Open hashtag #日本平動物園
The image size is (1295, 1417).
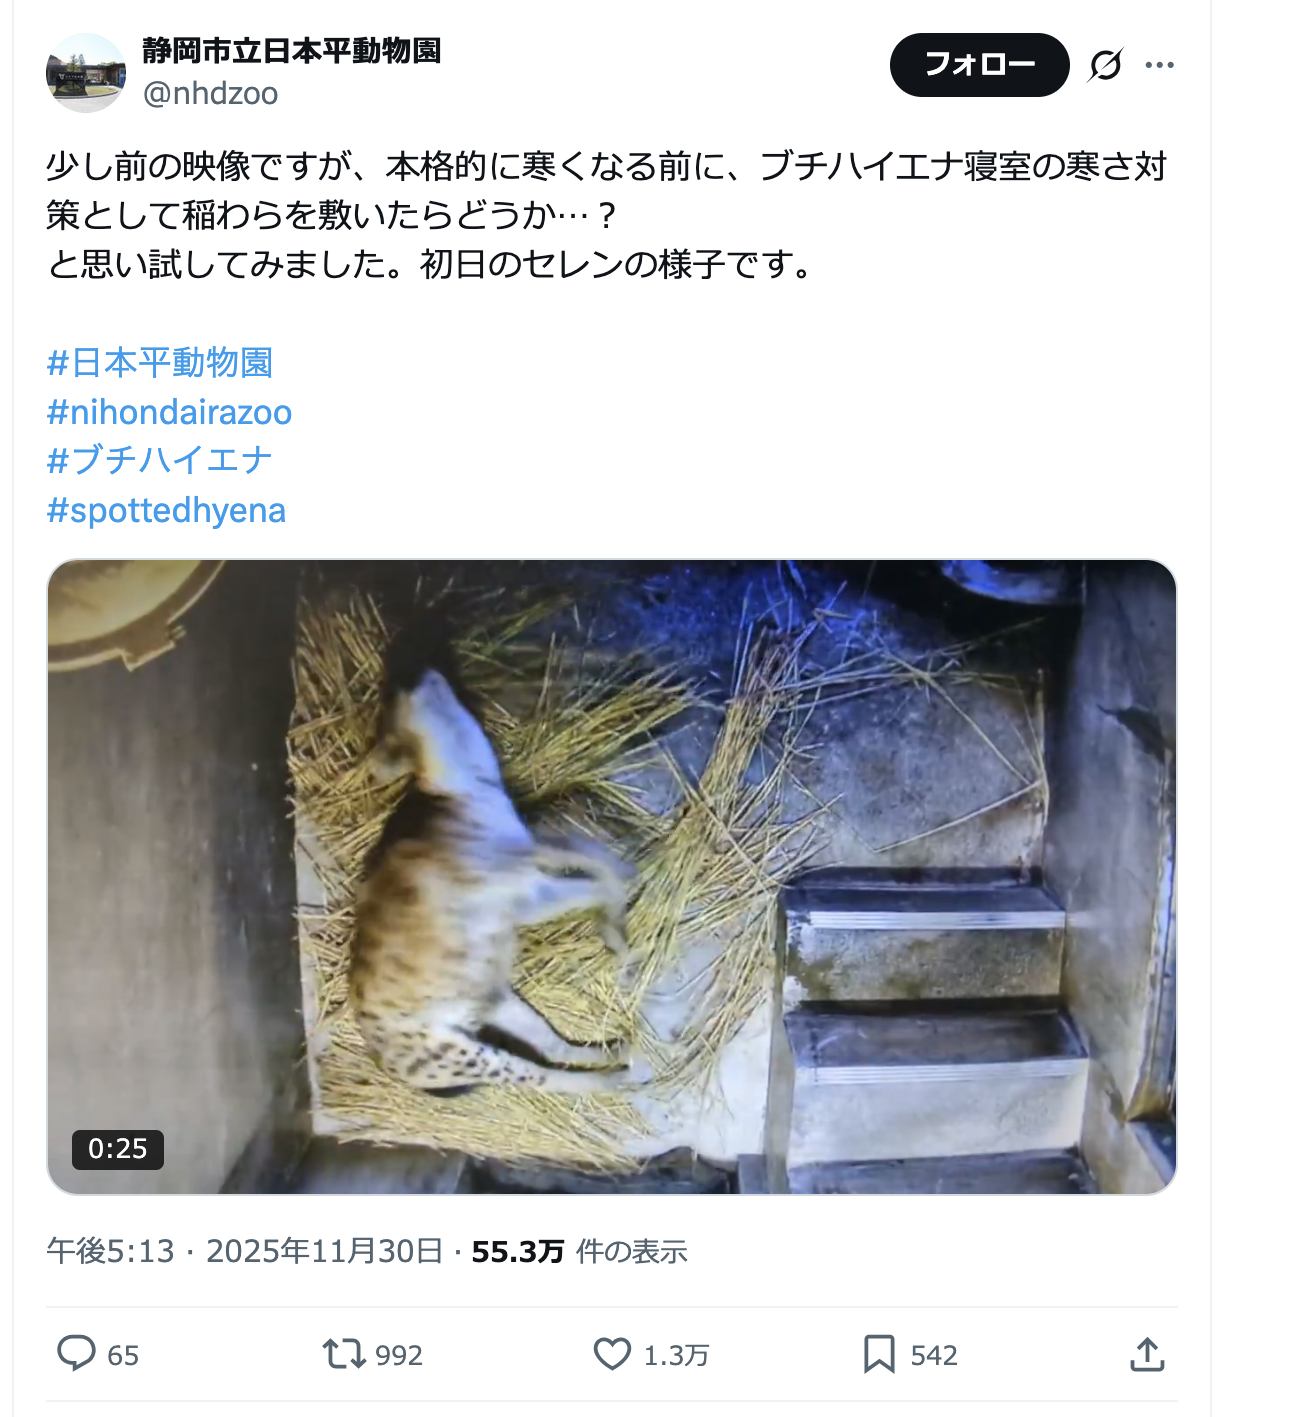(160, 362)
